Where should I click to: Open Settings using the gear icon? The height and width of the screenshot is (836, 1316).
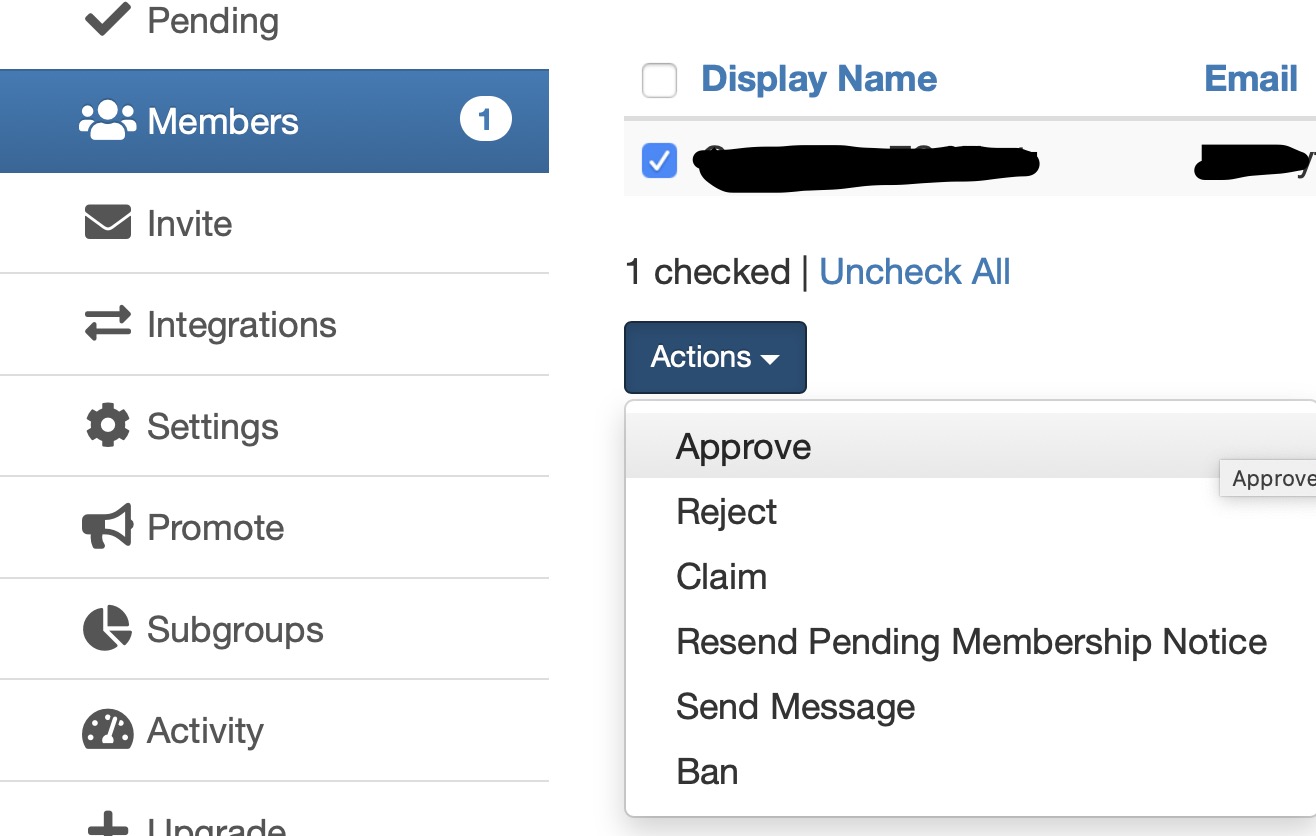(105, 426)
